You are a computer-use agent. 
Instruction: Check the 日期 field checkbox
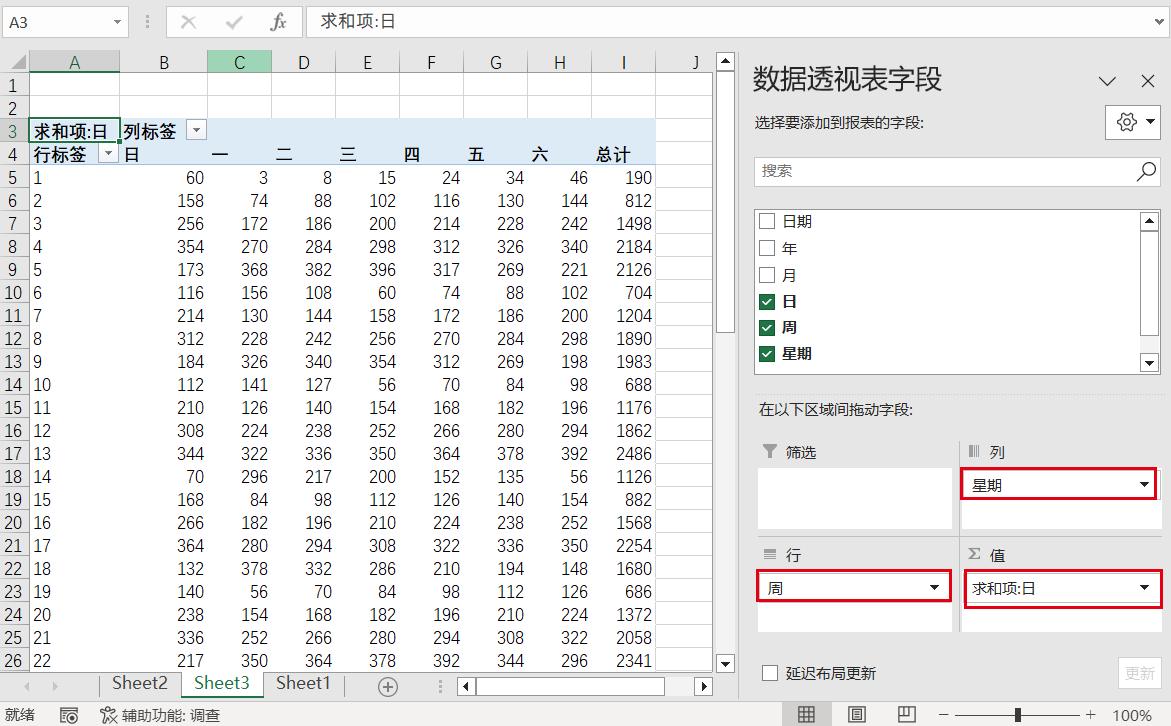769,221
